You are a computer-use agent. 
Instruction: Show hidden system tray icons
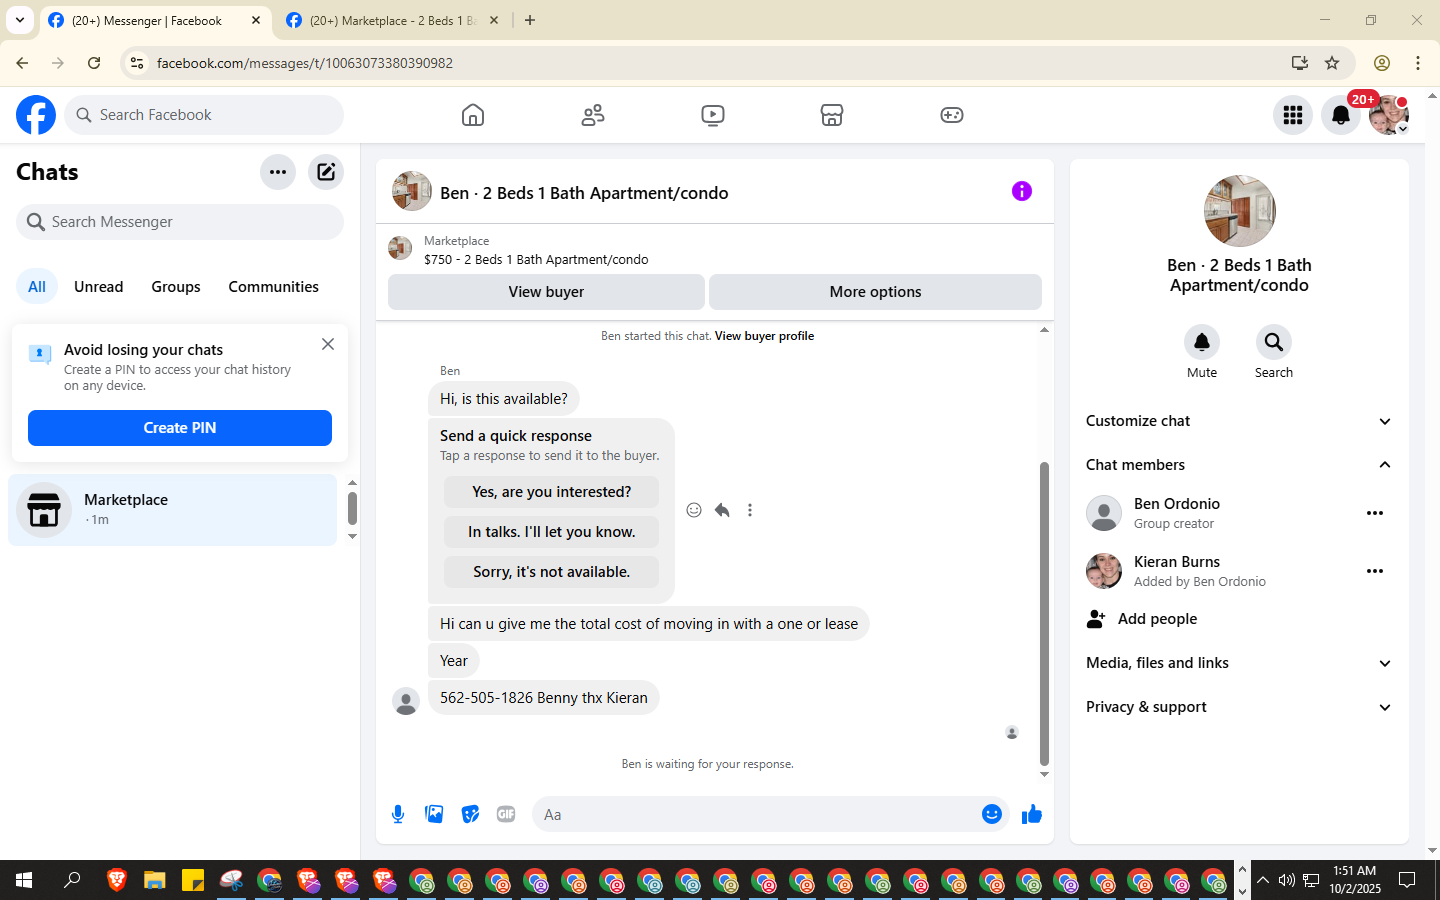[1263, 880]
